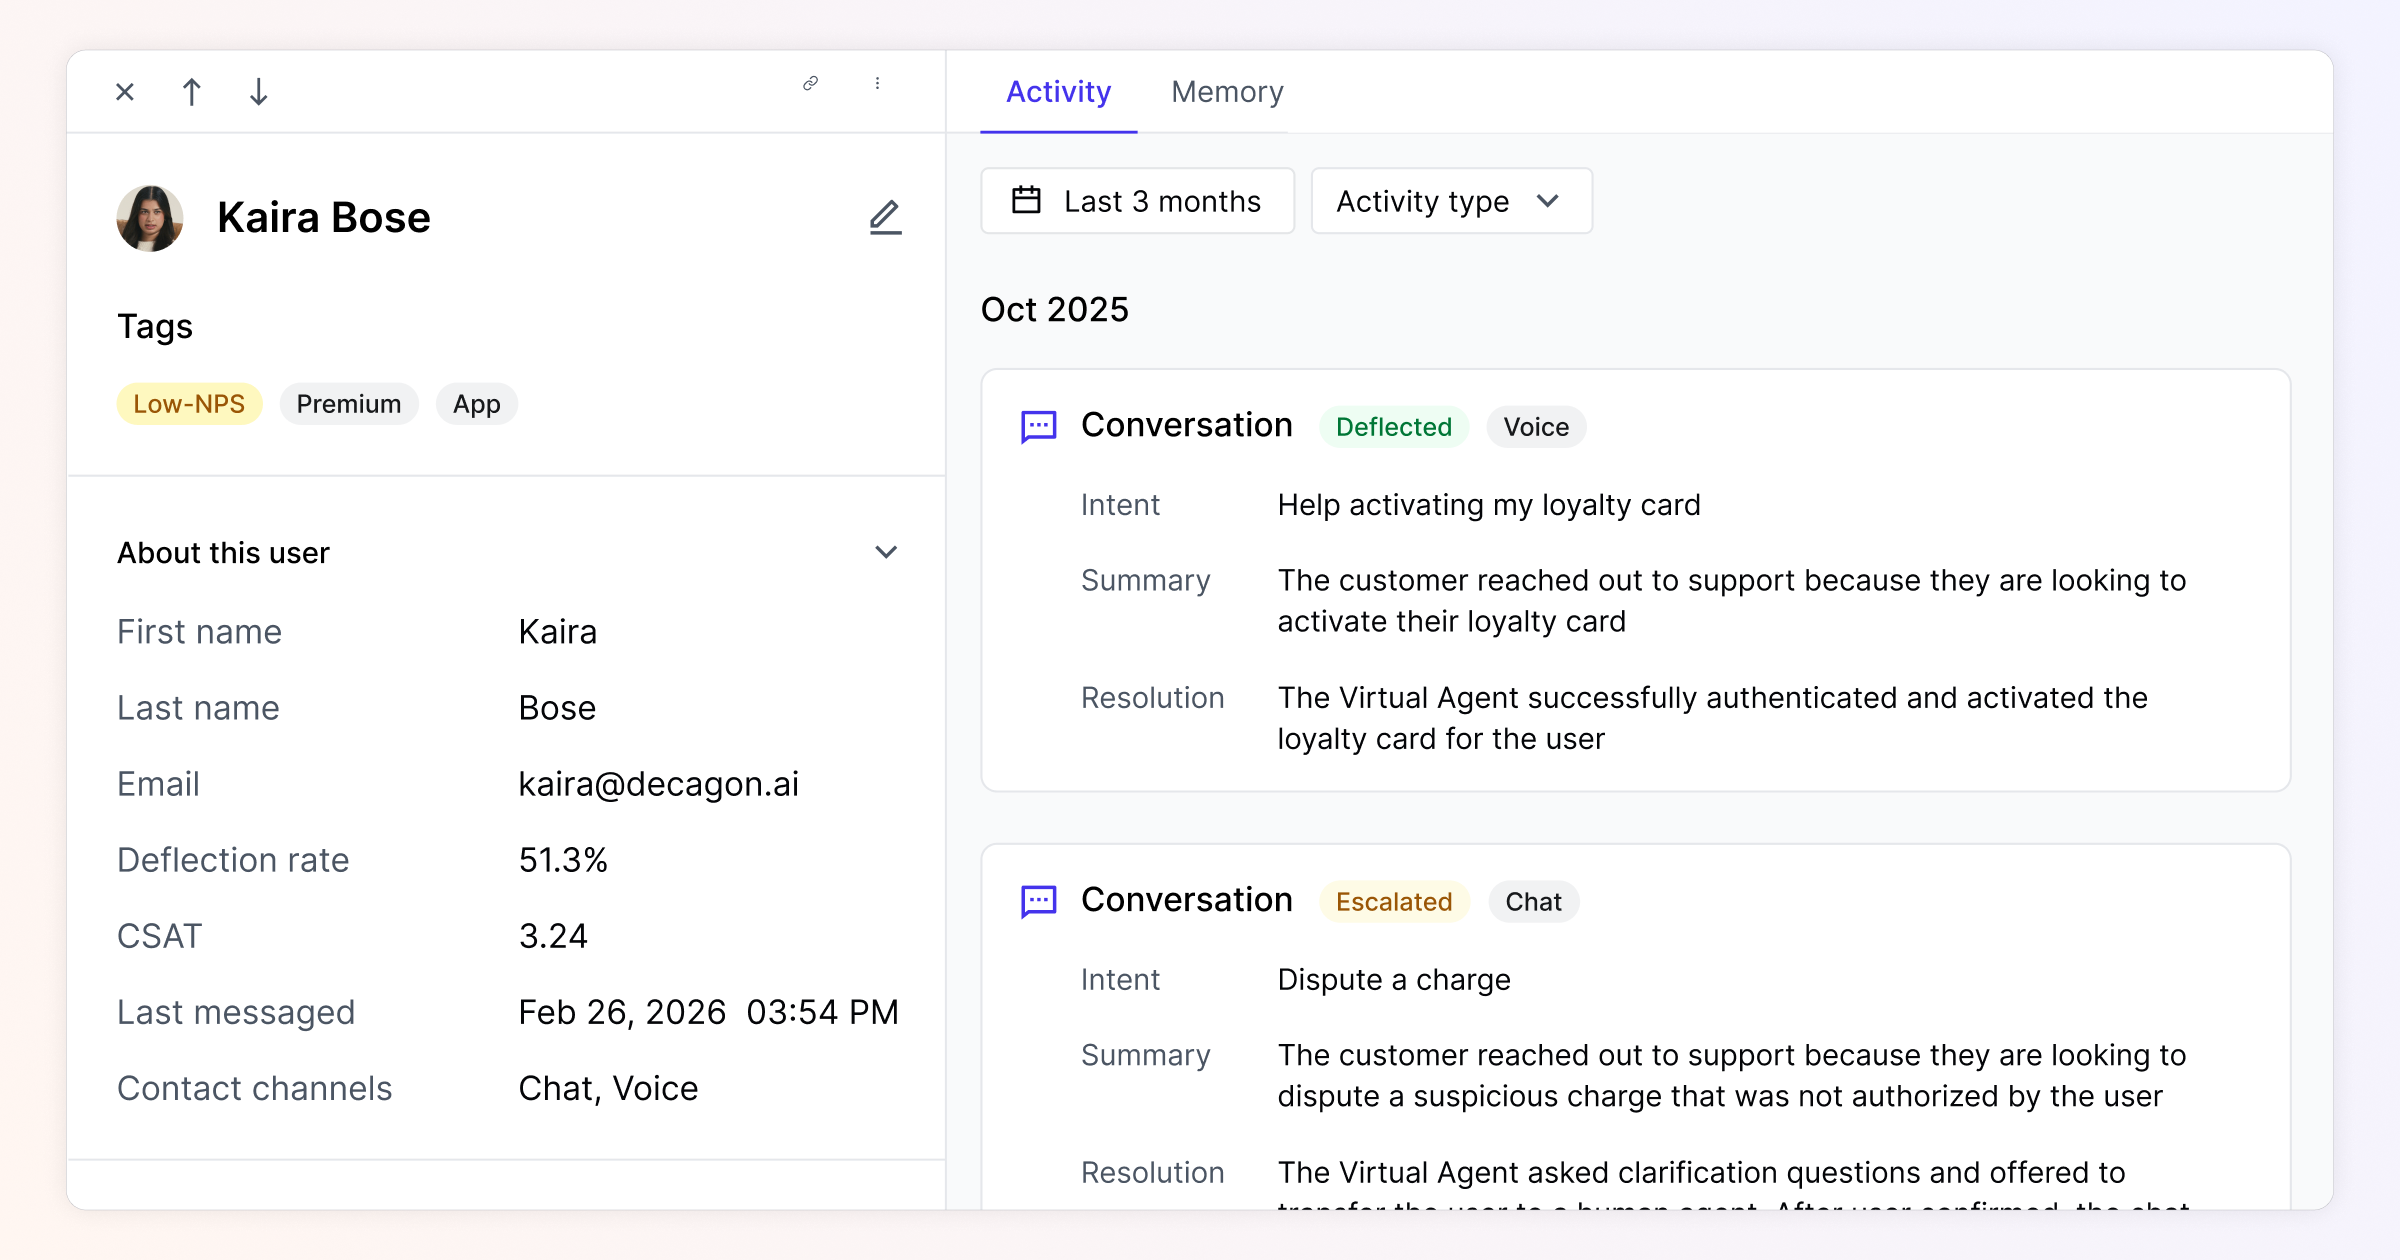Click the Deflected conversation chat bubble icon

(x=1038, y=427)
